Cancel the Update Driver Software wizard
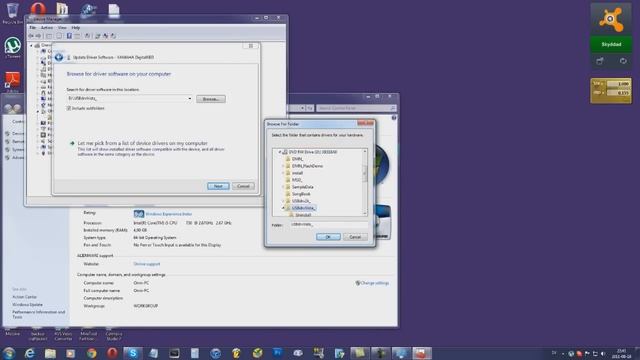The height and width of the screenshot is (360, 640). (x=243, y=186)
